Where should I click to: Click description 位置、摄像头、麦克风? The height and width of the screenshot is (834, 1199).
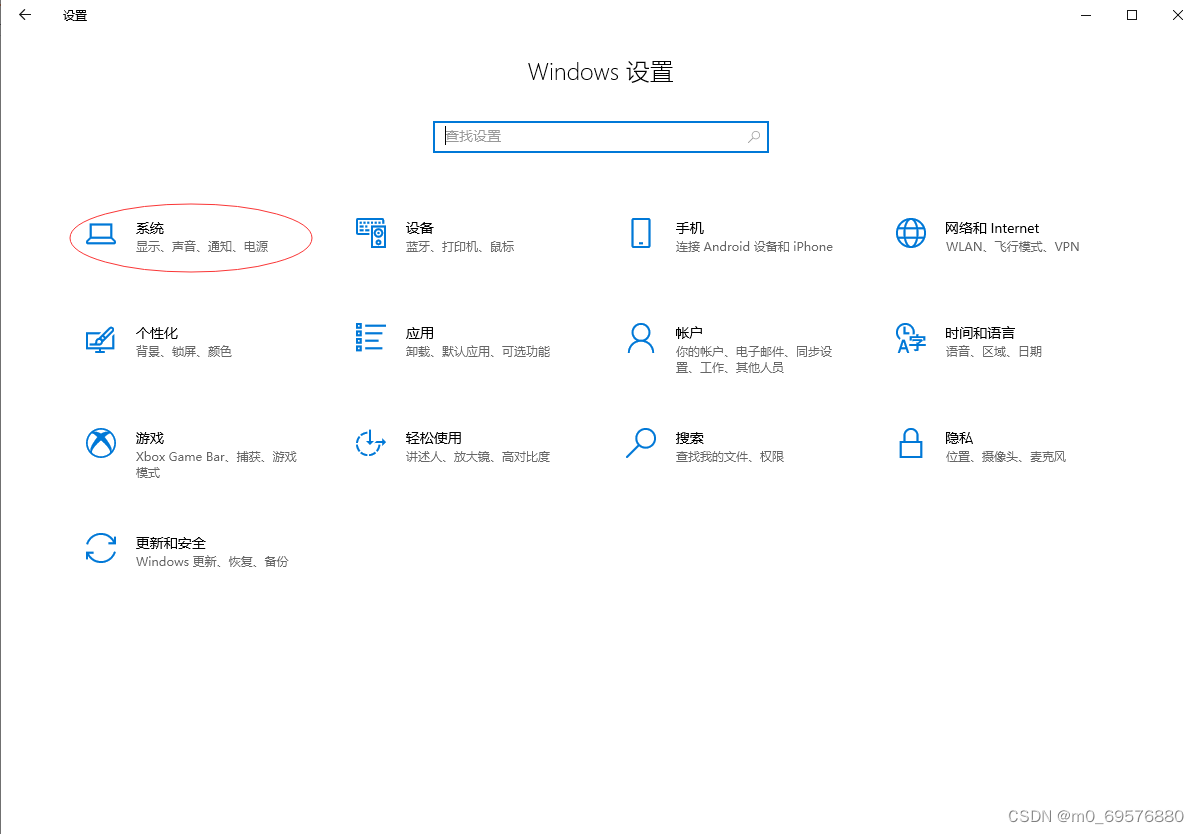coord(1006,456)
